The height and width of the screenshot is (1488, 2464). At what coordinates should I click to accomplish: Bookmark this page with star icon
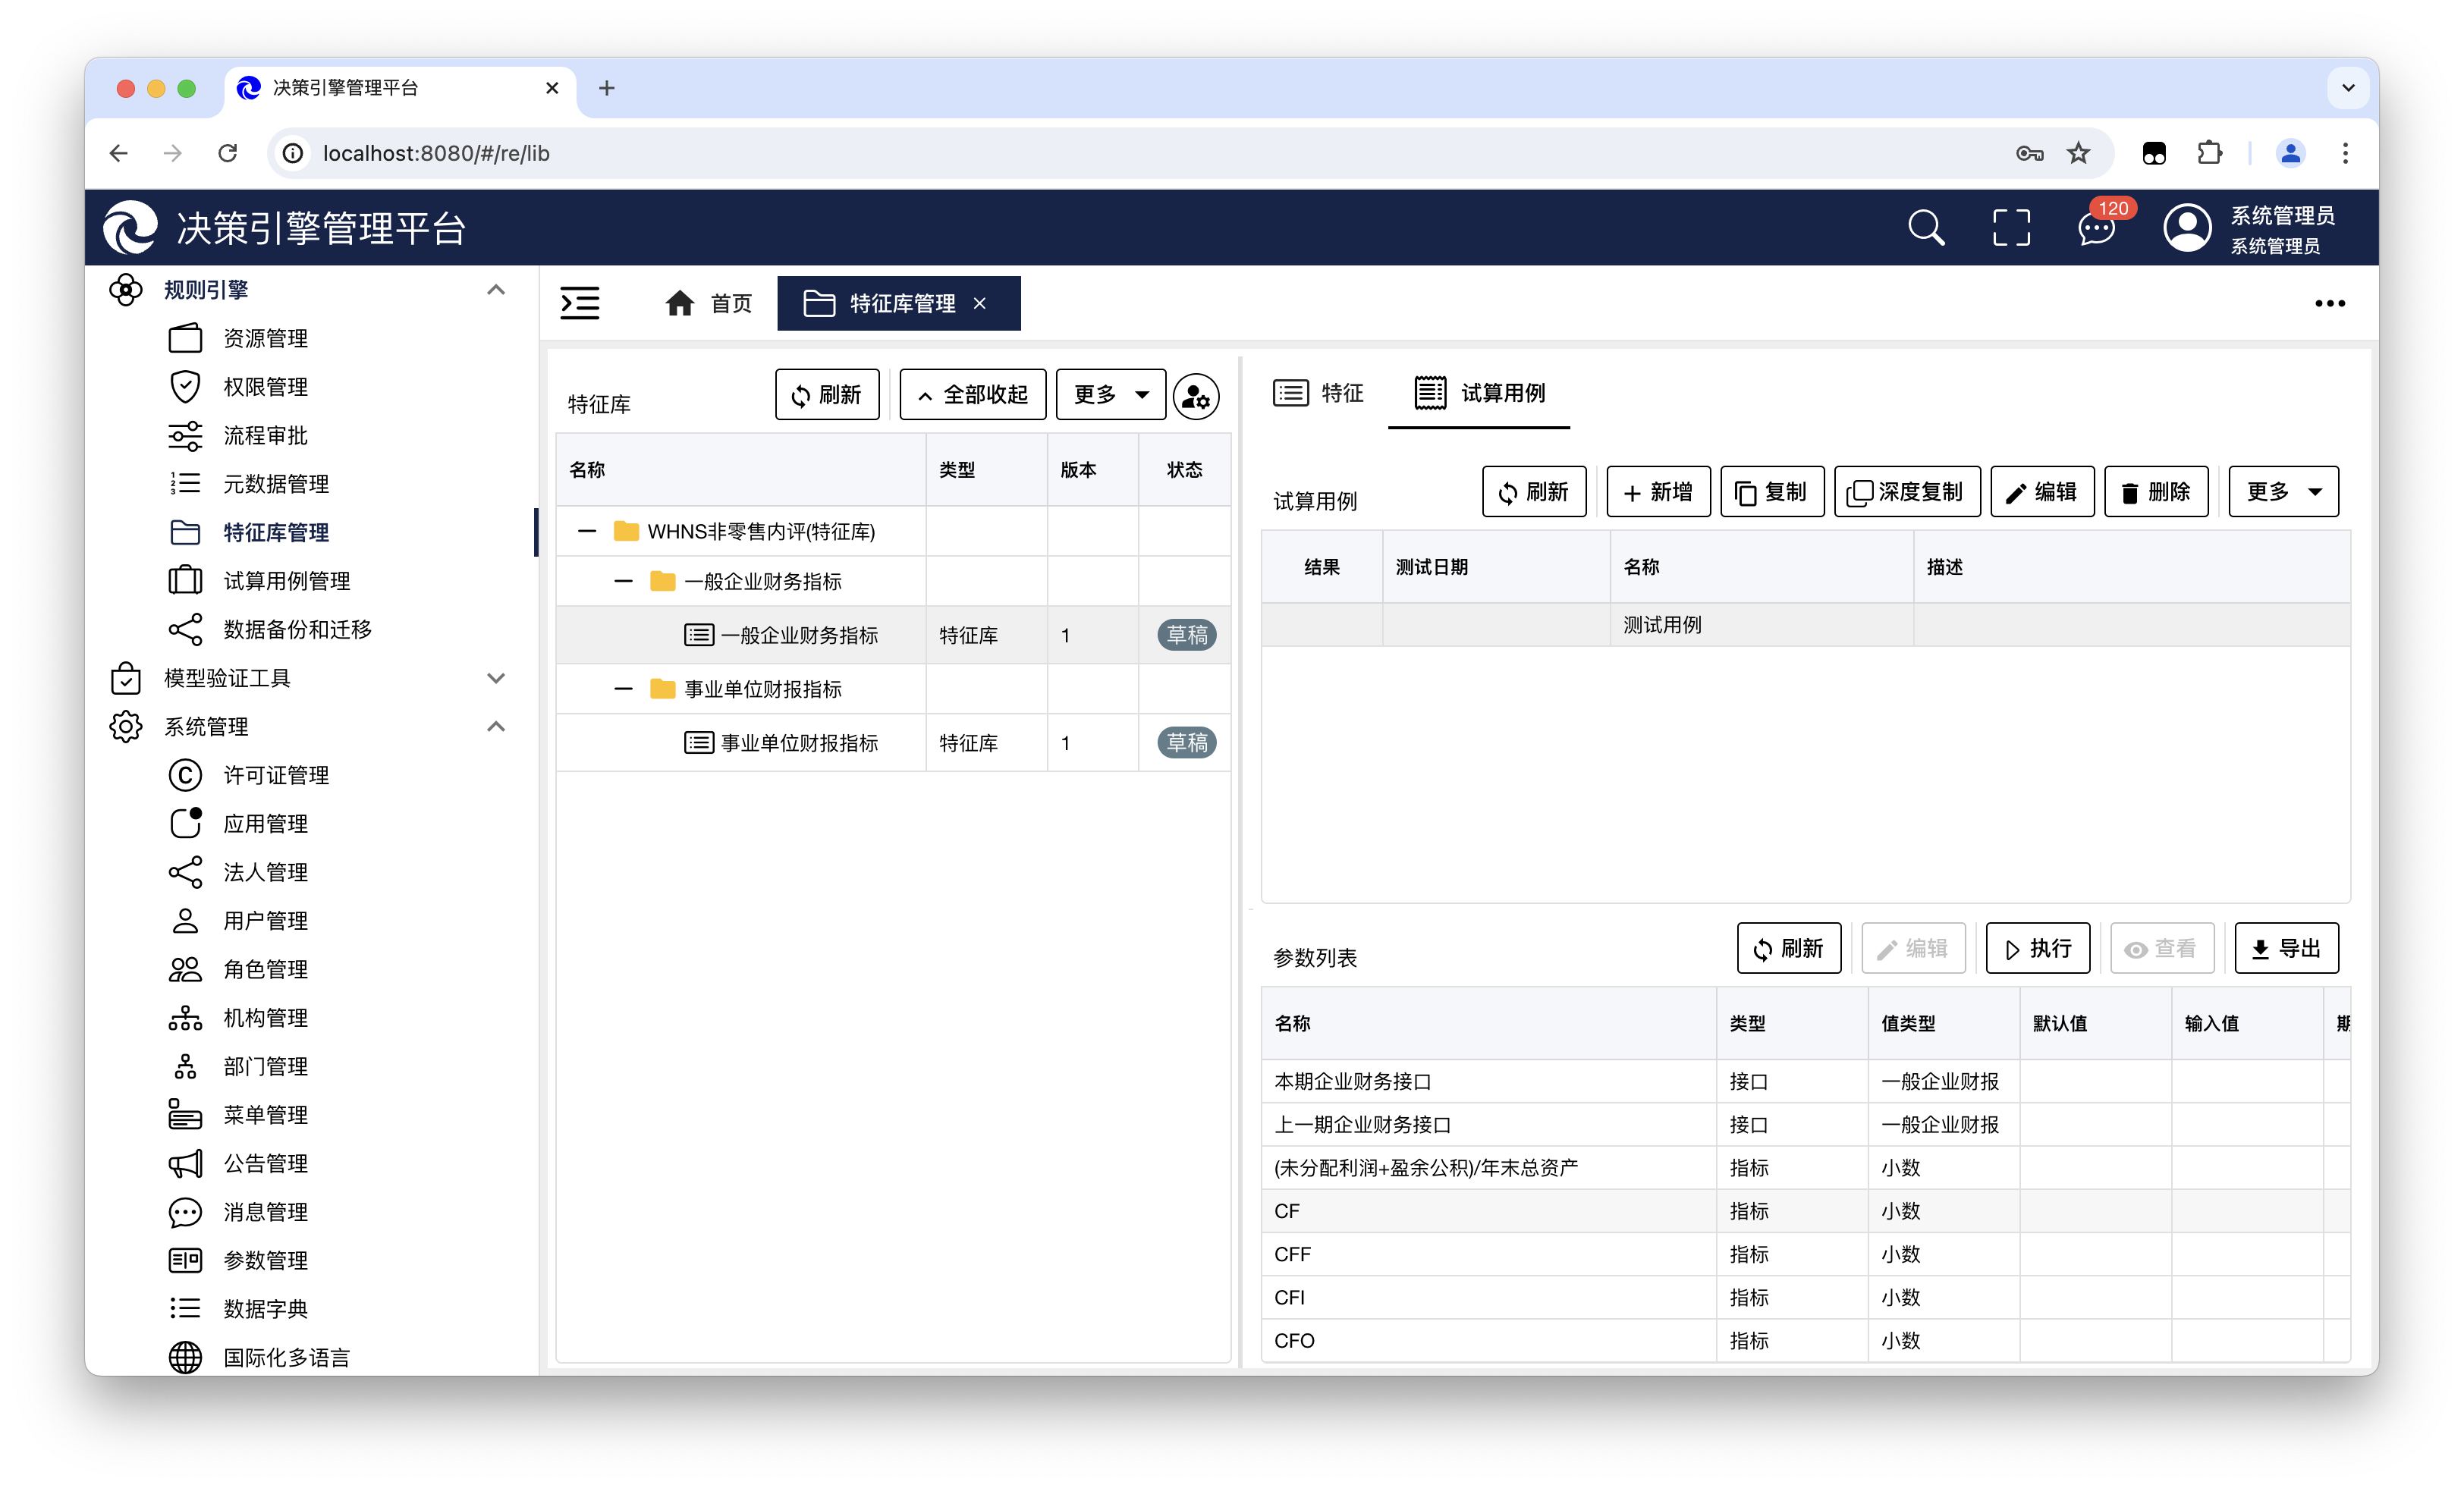[2079, 153]
